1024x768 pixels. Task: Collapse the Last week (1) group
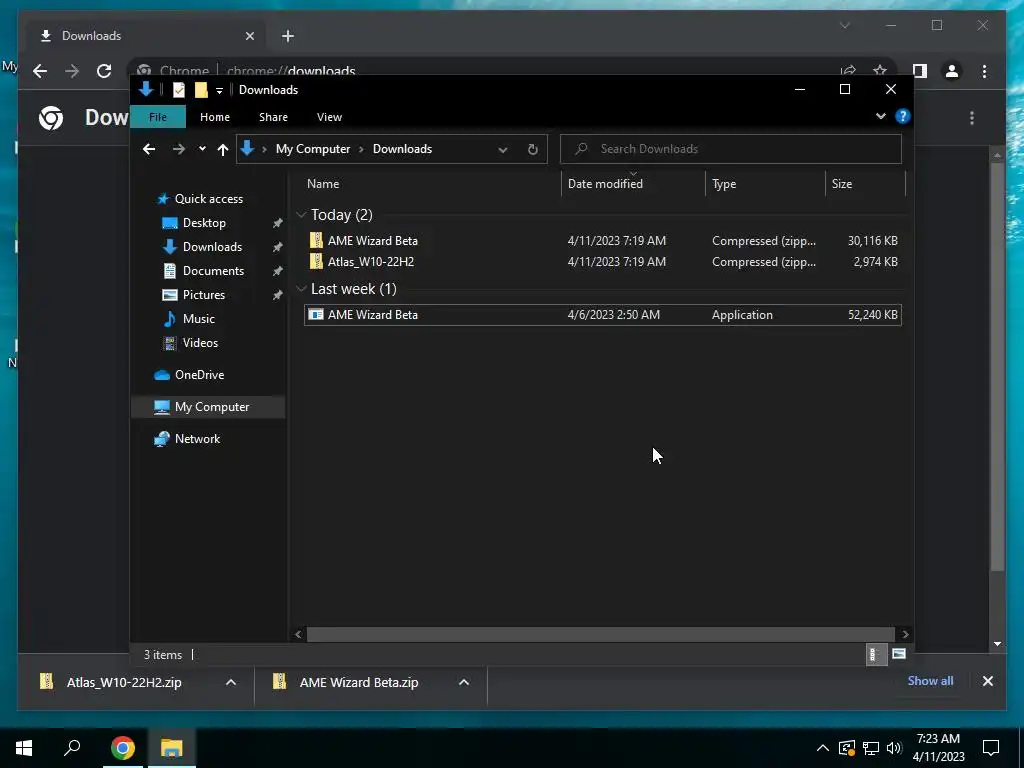coord(301,289)
